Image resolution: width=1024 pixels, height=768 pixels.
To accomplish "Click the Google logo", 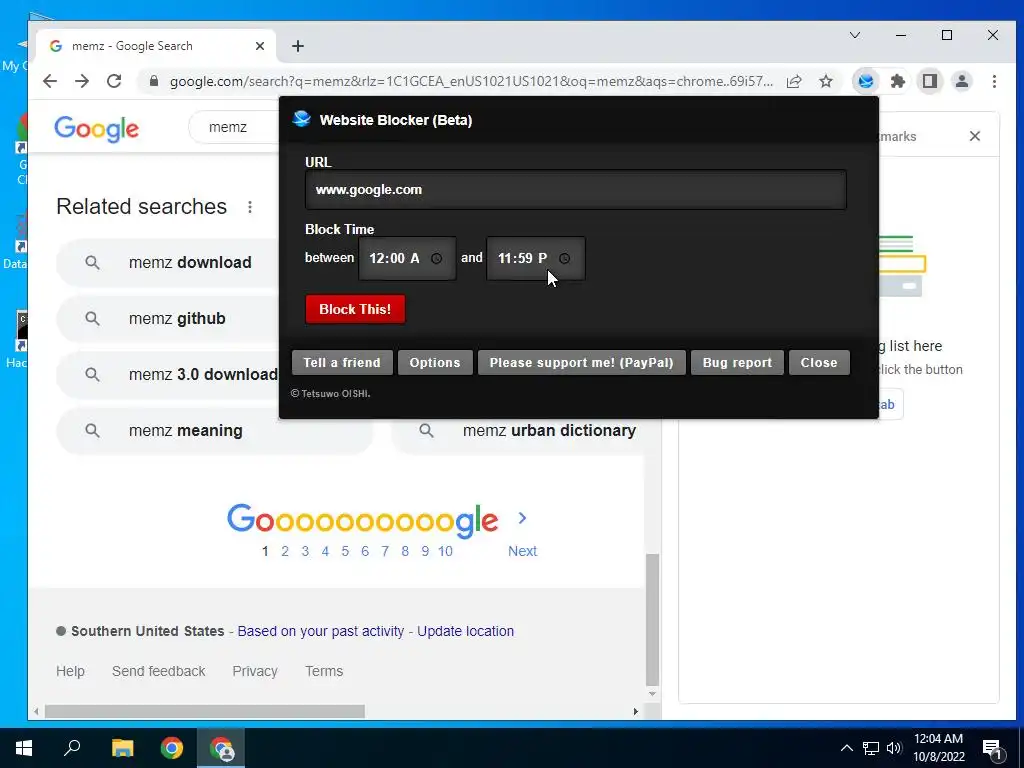I will (97, 129).
